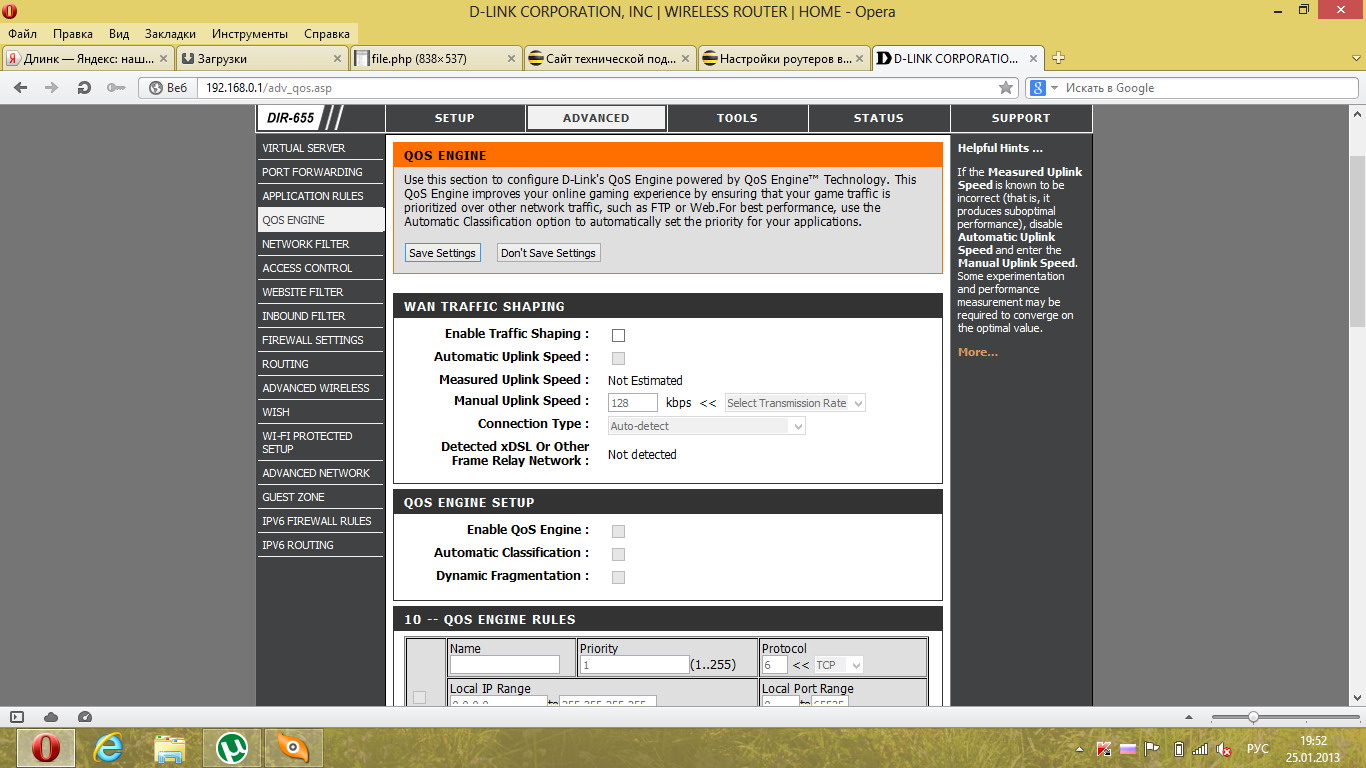Reload the router page

[x=84, y=88]
